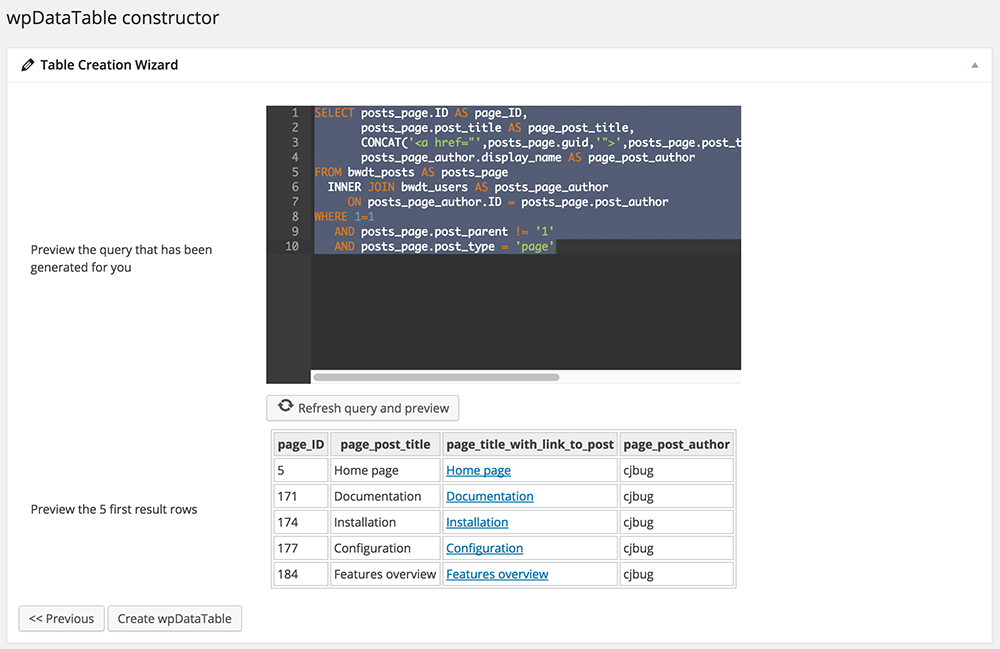Image resolution: width=1000 pixels, height=649 pixels.
Task: Click the plain text 'Configuration' title cell
Action: tap(385, 548)
